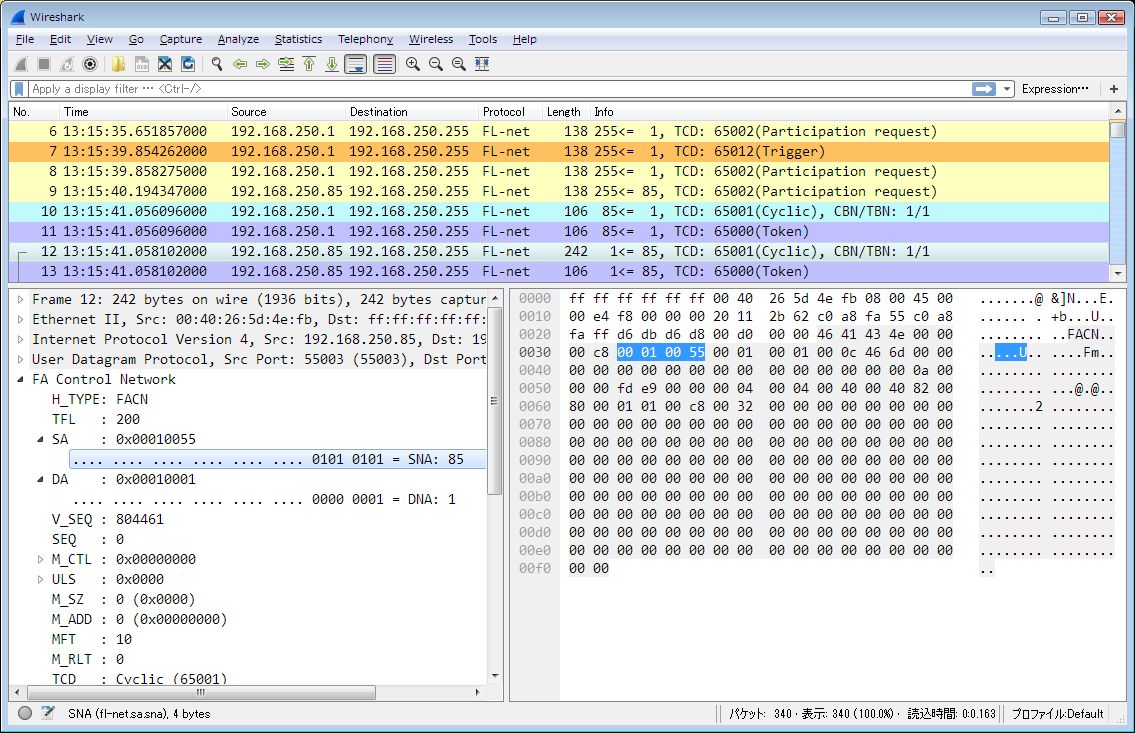
Task: Add a display filter button with the plus icon
Action: click(x=1114, y=89)
